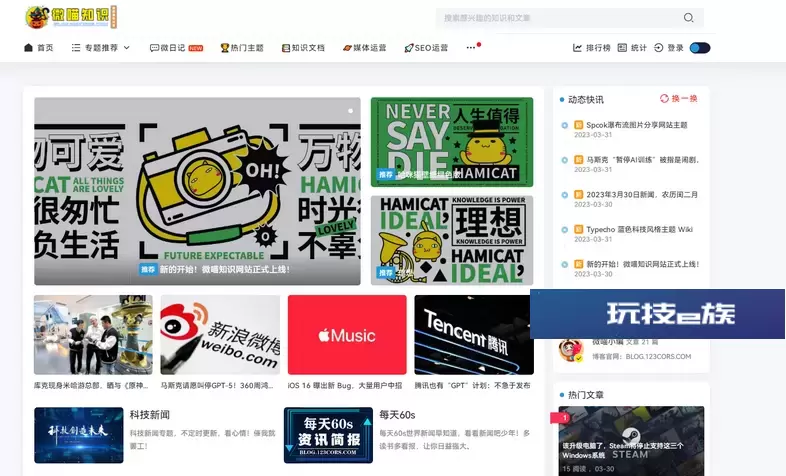Click the home icon beside 首页
Viewport: 786px width, 476px height.
click(29, 48)
